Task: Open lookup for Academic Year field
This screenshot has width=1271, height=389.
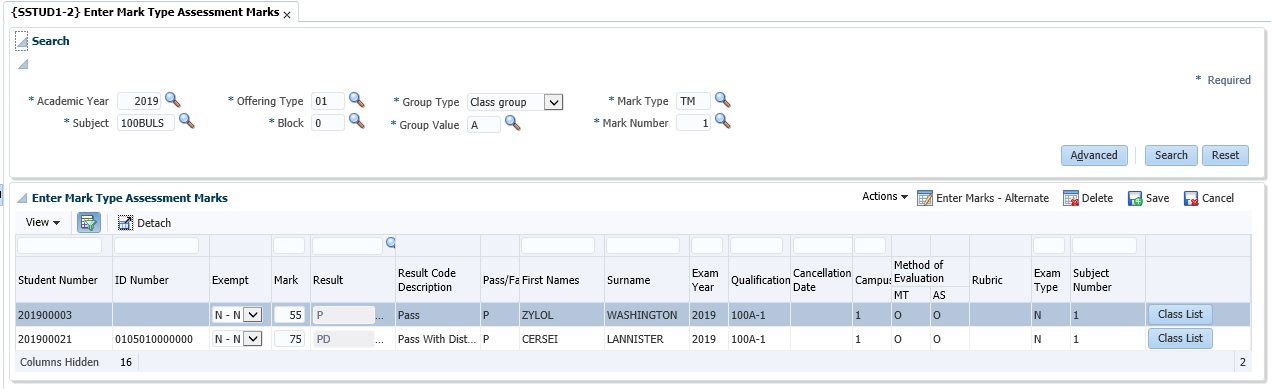Action: click(173, 100)
